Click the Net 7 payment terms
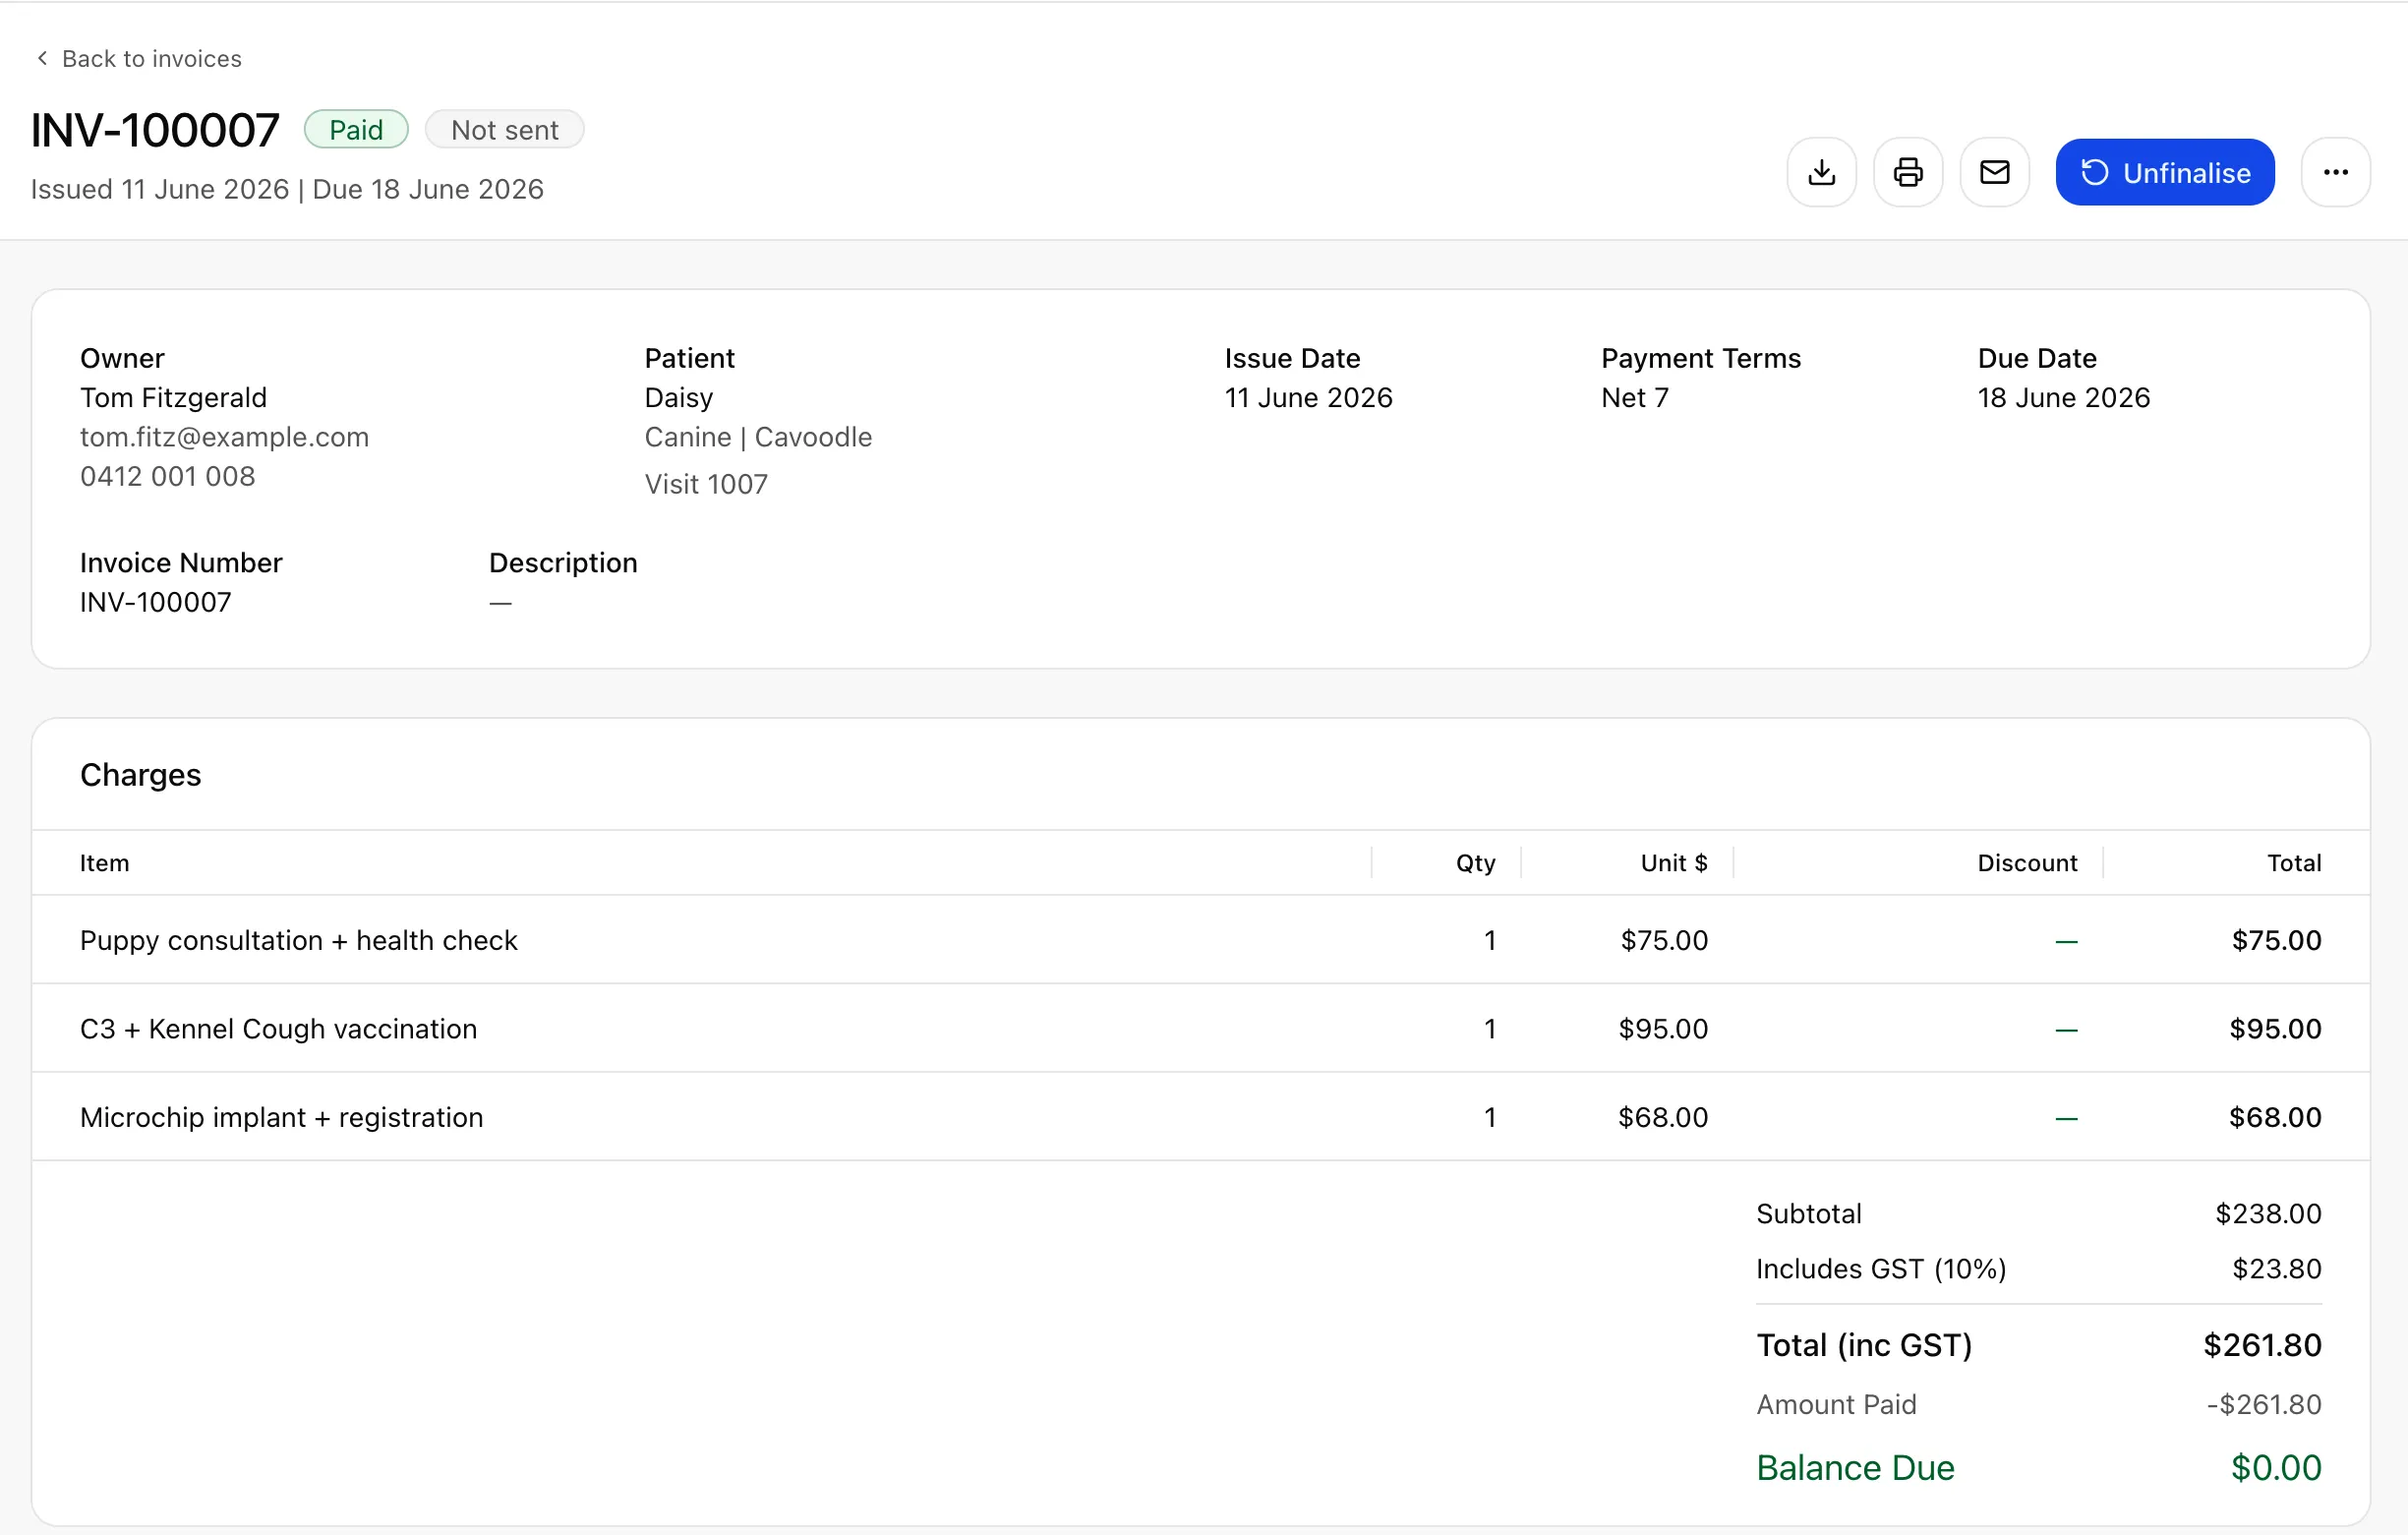 (1634, 398)
